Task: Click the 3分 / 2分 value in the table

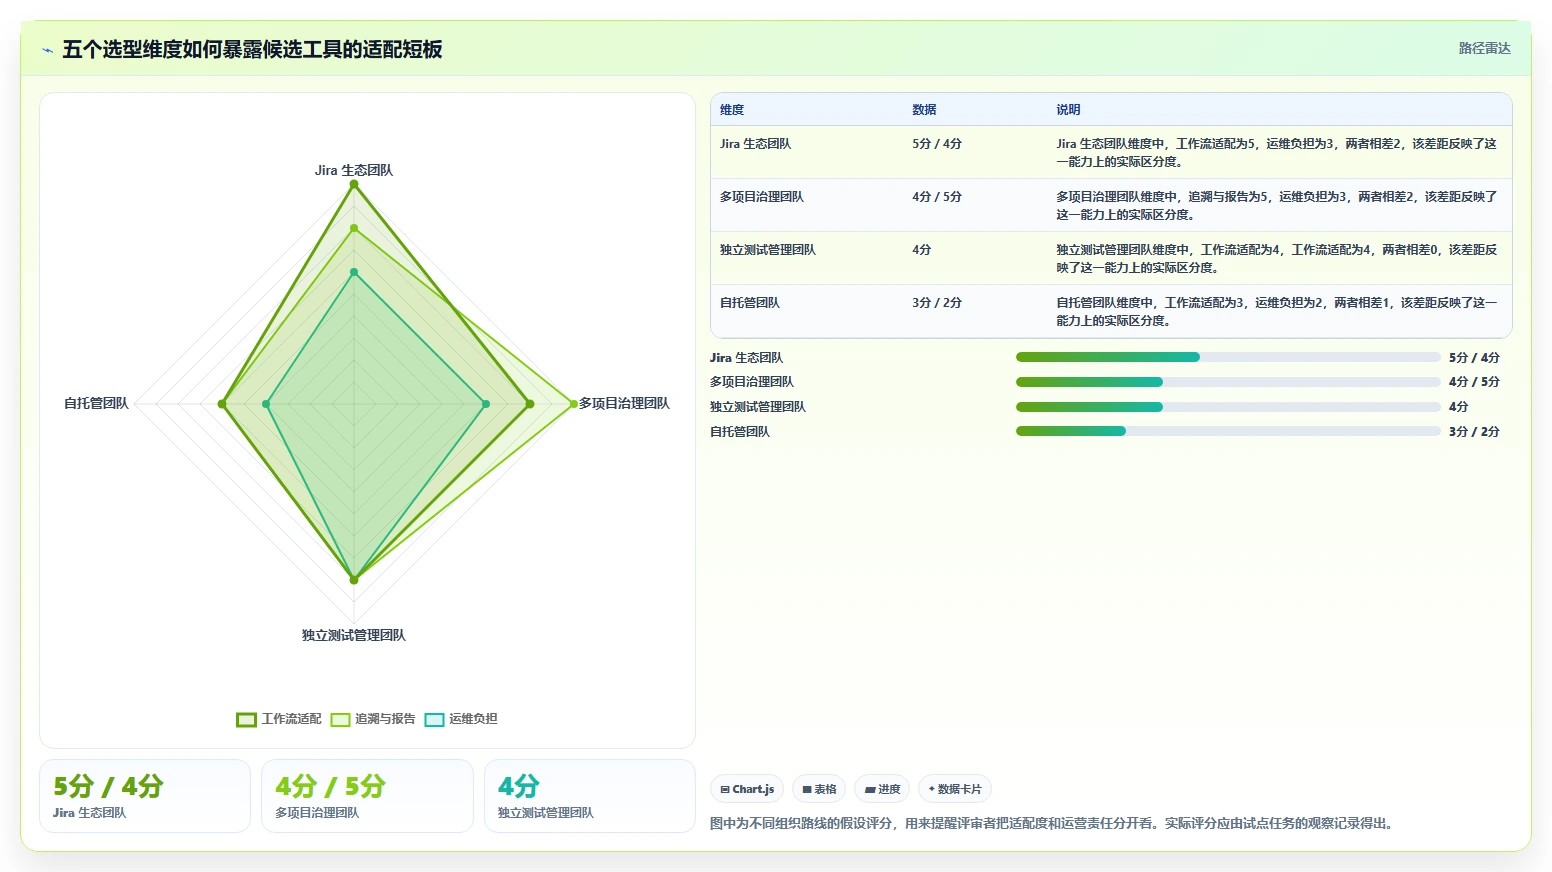Action: (x=937, y=303)
